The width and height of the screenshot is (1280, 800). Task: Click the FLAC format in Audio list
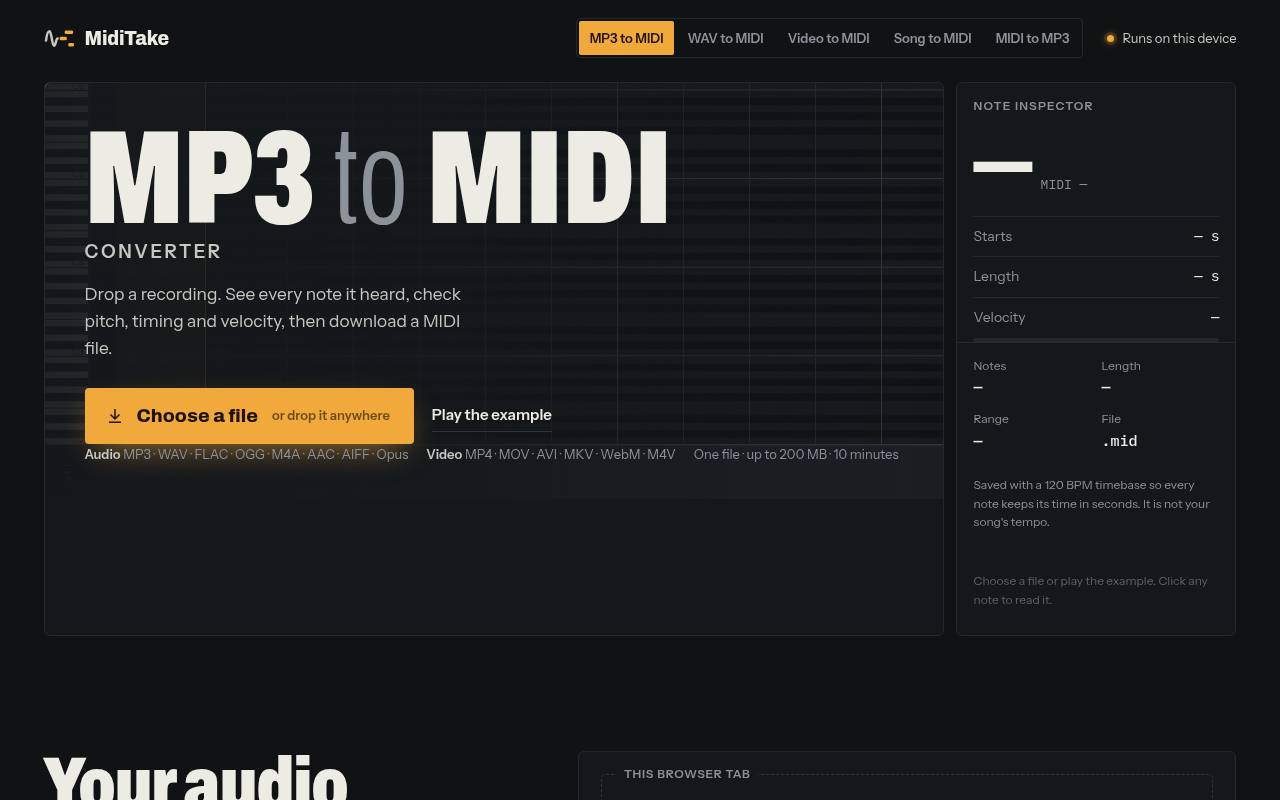[211, 454]
